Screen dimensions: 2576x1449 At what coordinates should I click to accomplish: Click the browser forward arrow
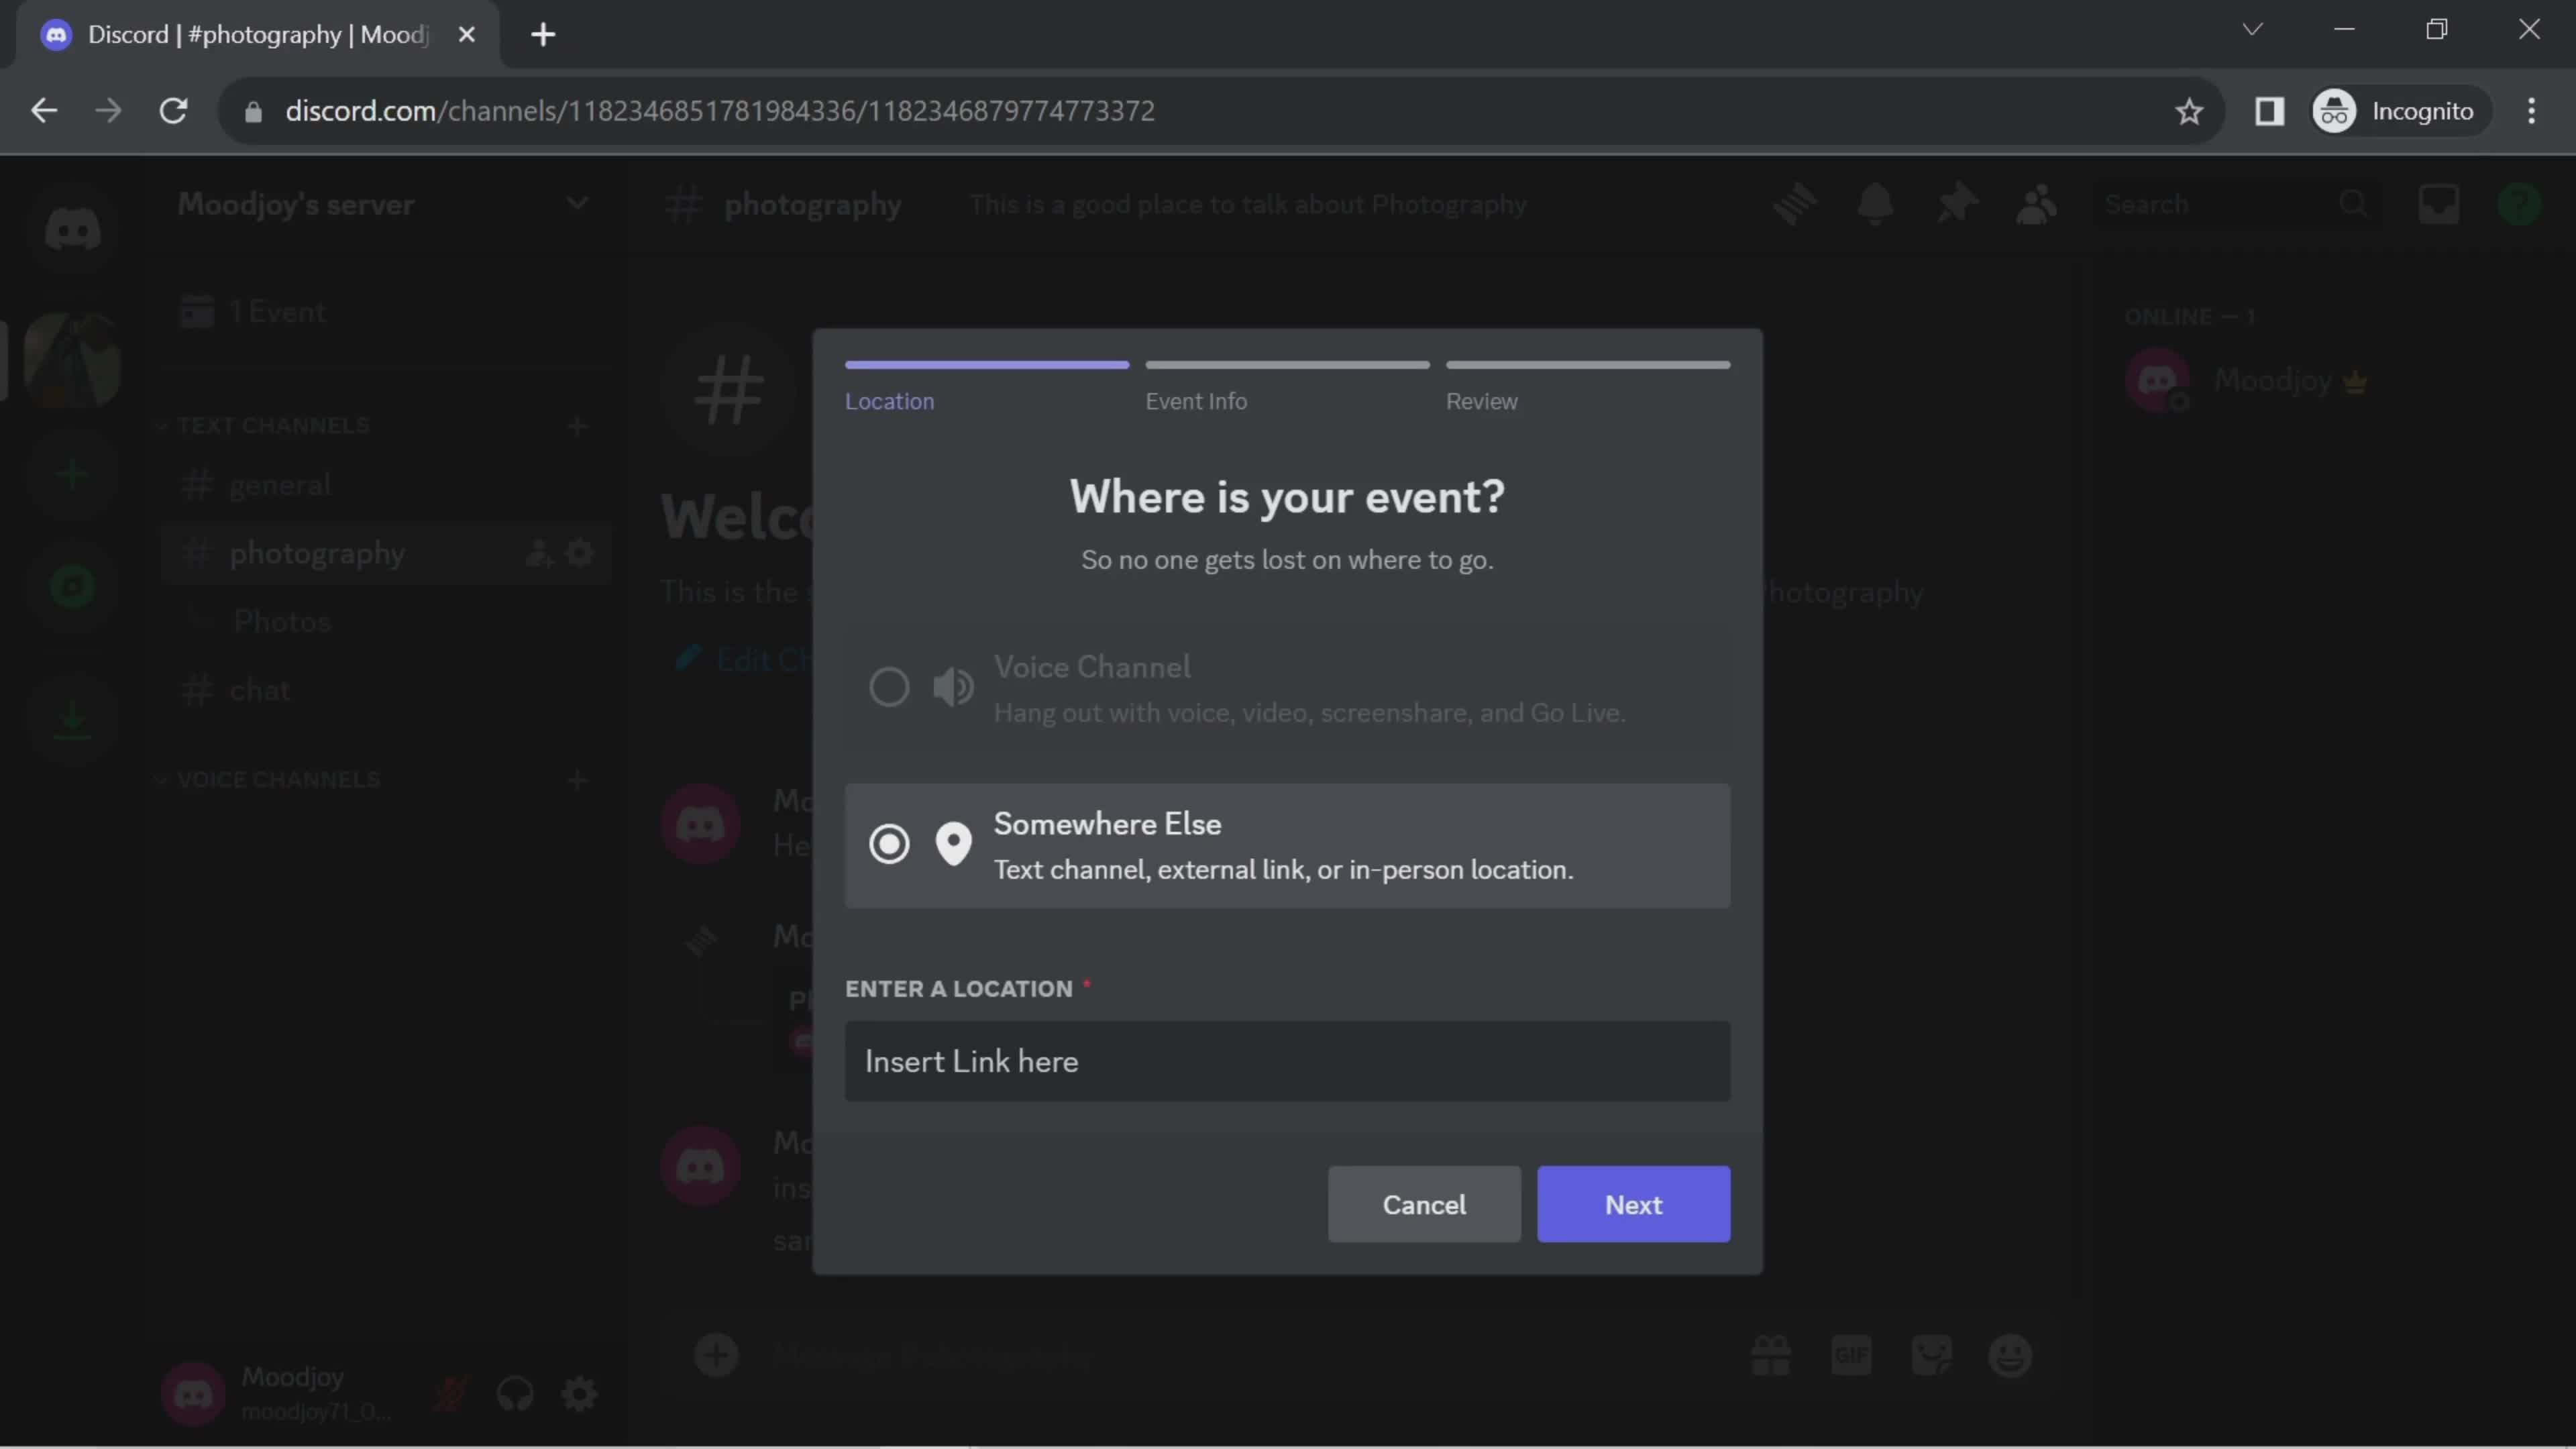[x=108, y=110]
